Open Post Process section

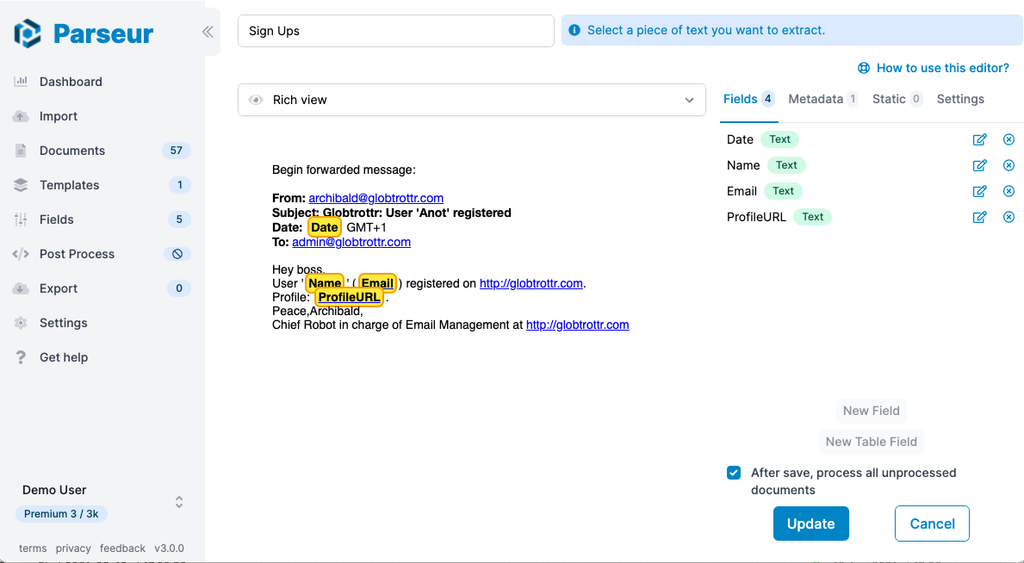click(76, 254)
